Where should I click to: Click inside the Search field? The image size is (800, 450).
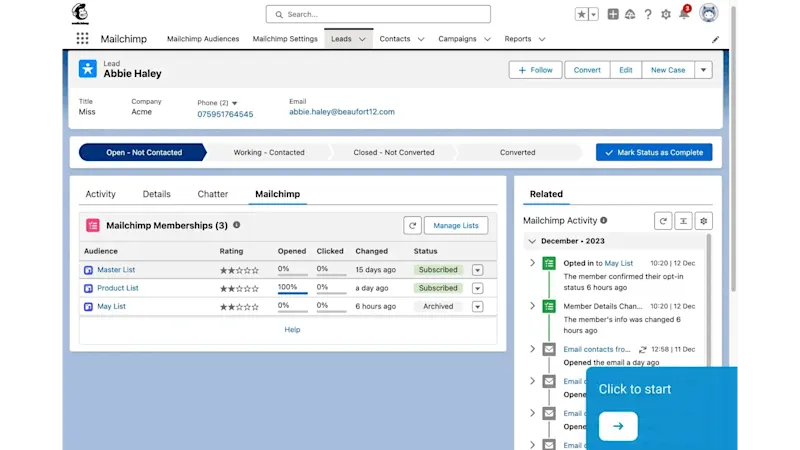click(378, 14)
